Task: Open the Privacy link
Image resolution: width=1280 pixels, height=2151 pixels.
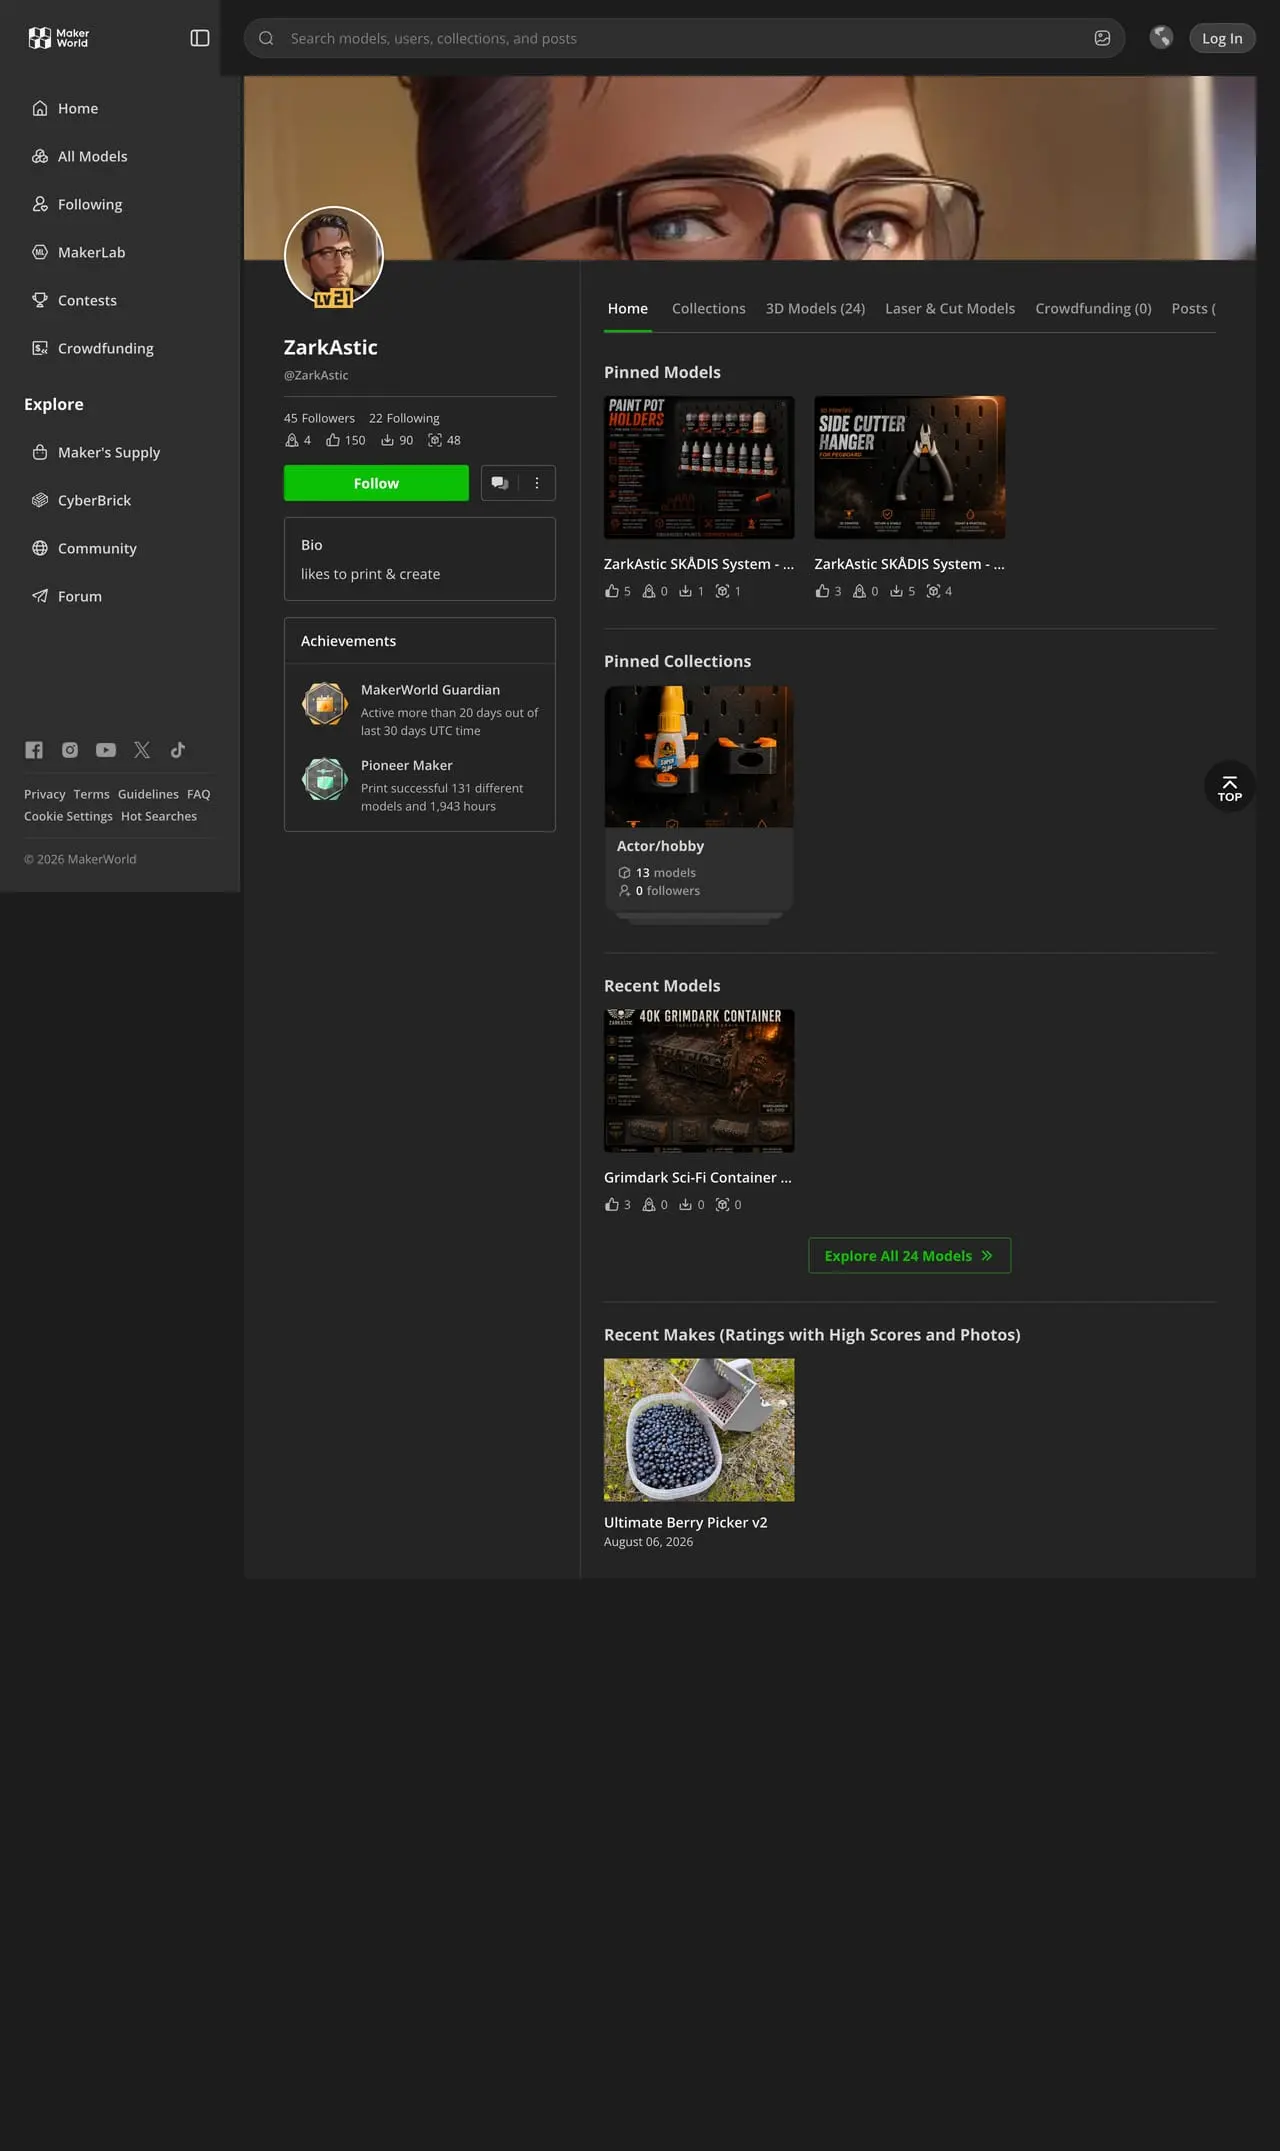Action: [45, 794]
